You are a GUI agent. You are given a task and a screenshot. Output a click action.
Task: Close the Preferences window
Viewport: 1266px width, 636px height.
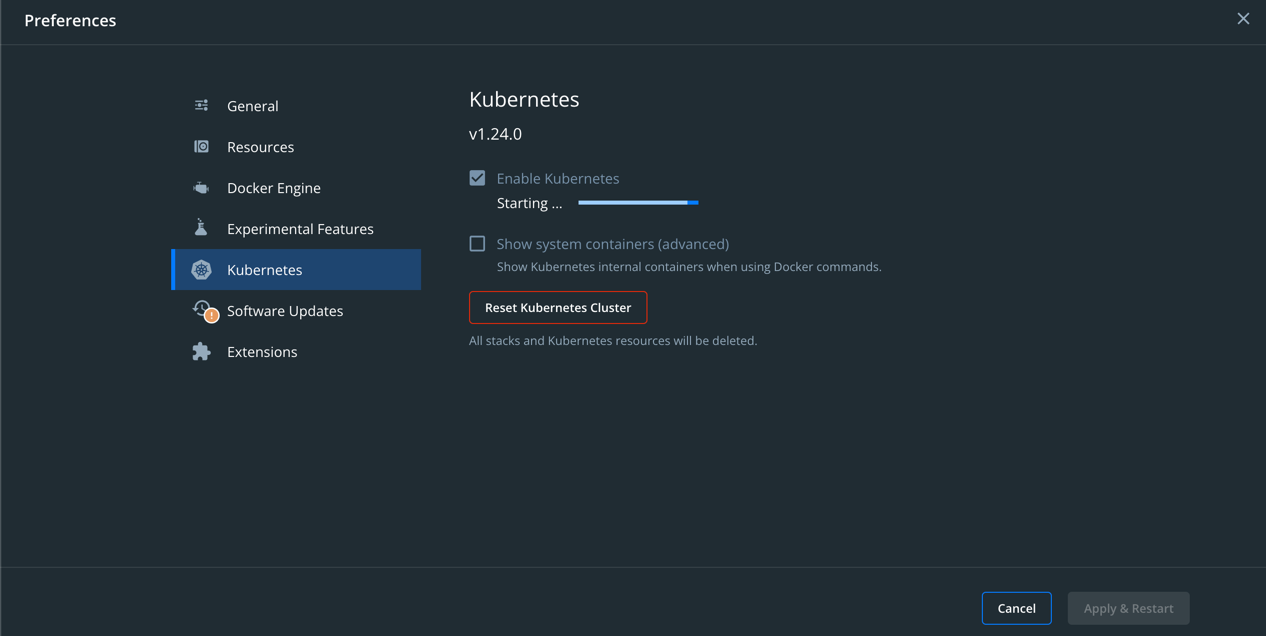pyautogui.click(x=1243, y=19)
